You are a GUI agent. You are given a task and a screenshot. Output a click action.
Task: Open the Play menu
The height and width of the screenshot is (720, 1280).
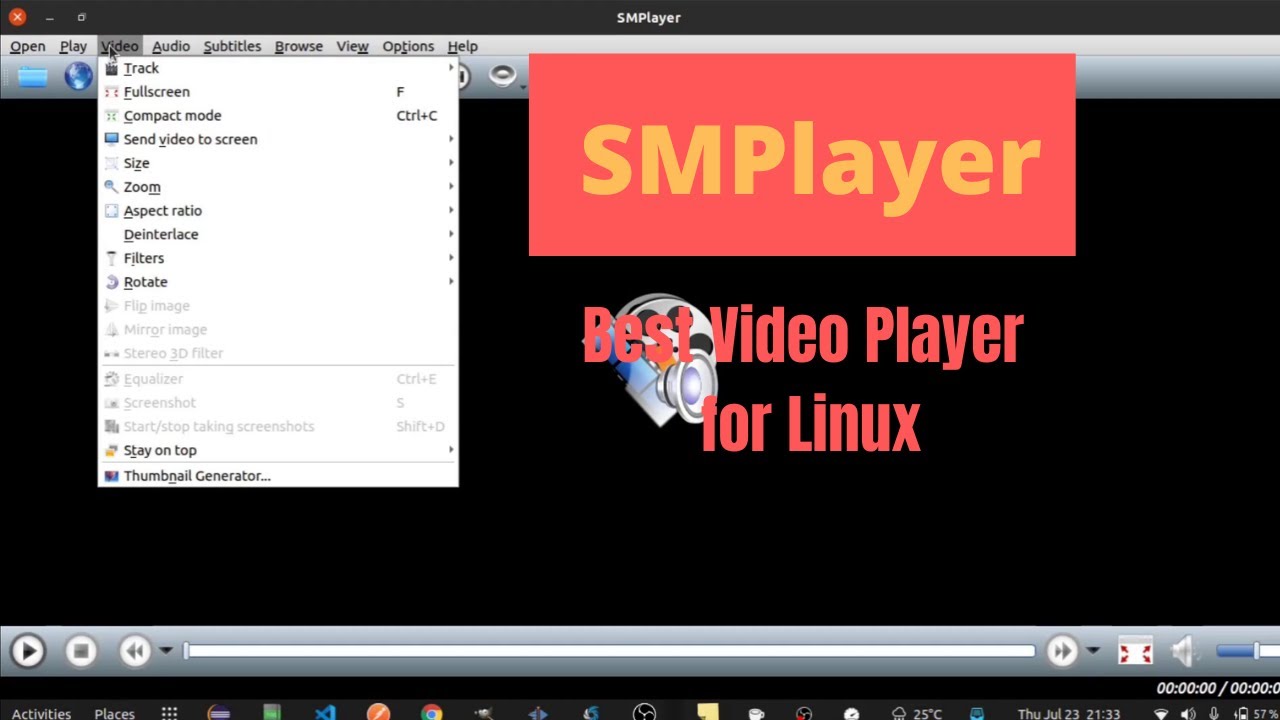pos(73,46)
